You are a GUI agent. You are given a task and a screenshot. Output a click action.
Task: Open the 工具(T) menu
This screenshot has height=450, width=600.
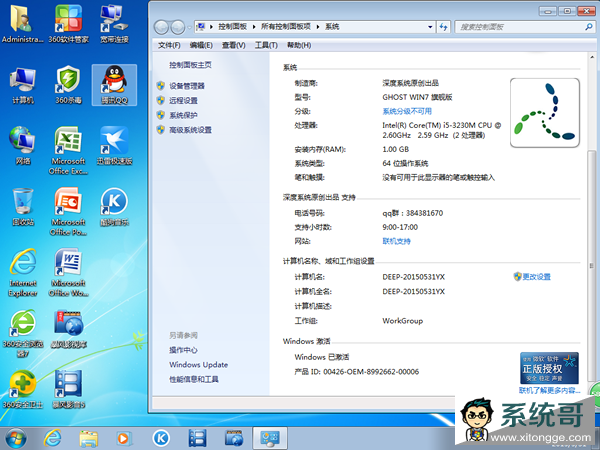pos(266,45)
